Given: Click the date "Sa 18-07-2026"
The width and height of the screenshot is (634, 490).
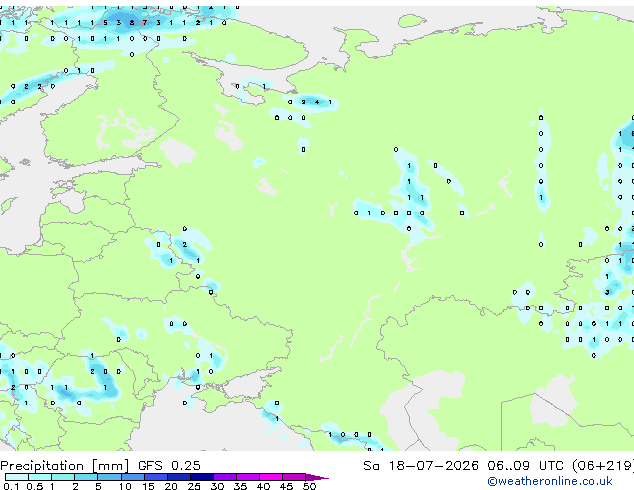Looking at the screenshot, I should tap(421, 466).
